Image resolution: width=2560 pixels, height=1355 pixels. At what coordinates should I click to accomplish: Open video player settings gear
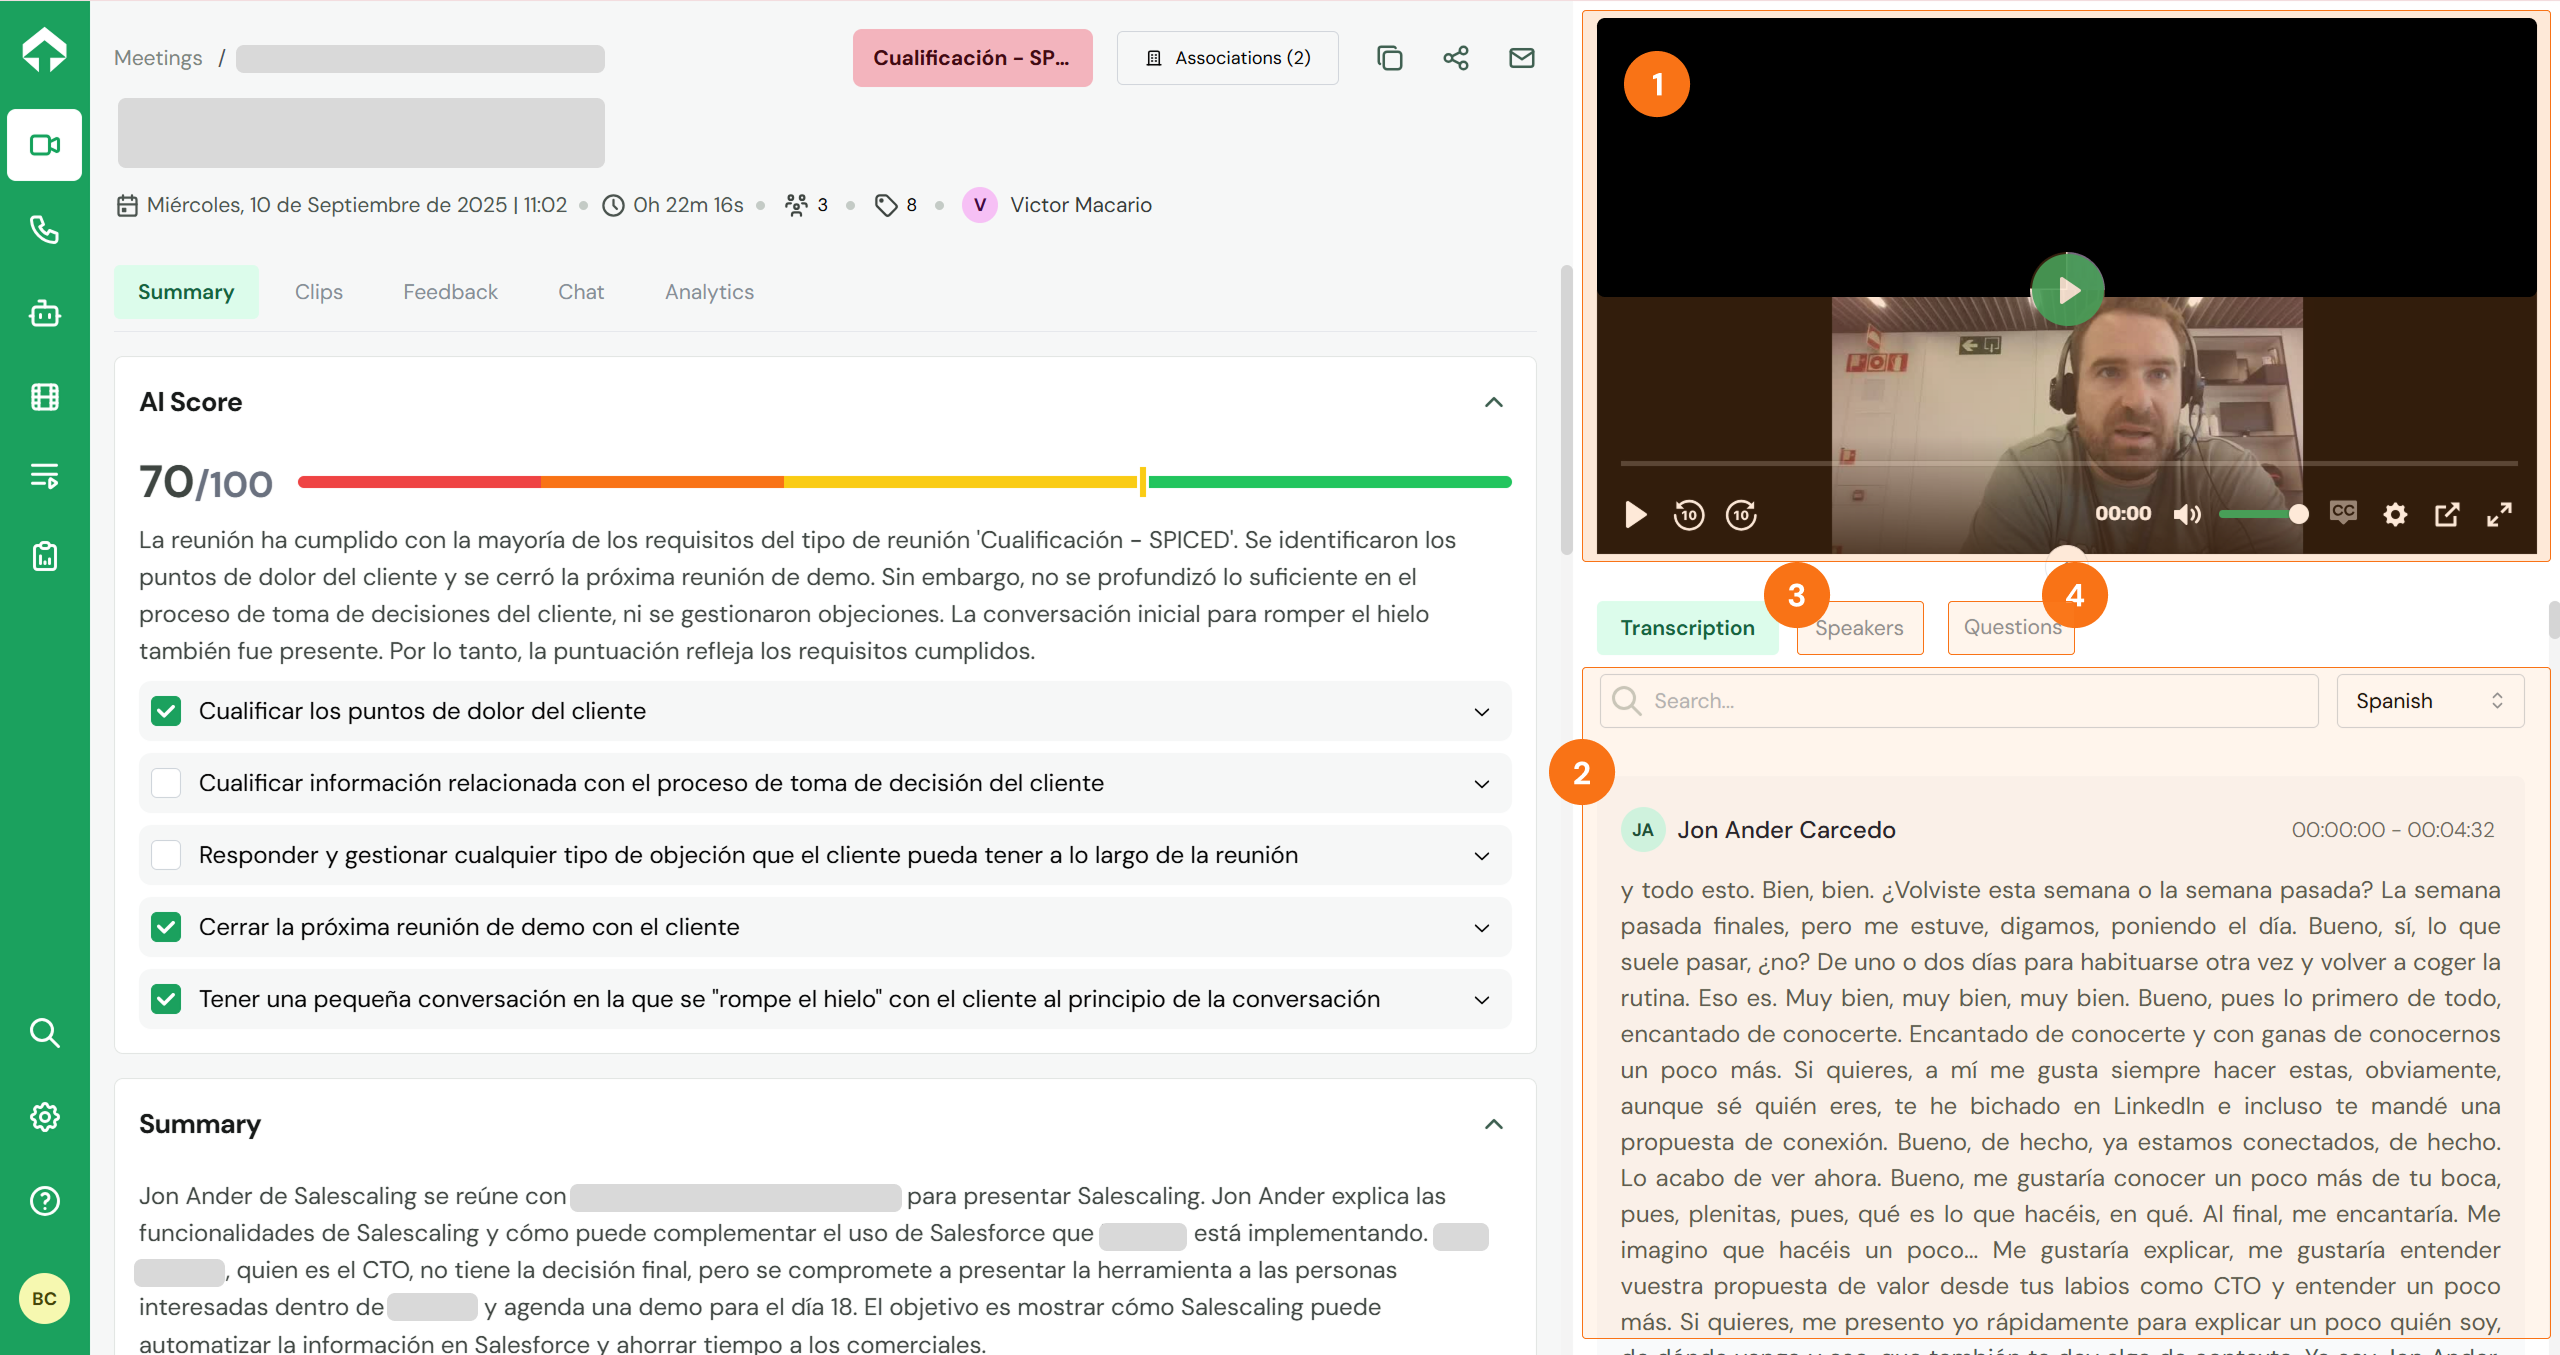pos(2394,515)
